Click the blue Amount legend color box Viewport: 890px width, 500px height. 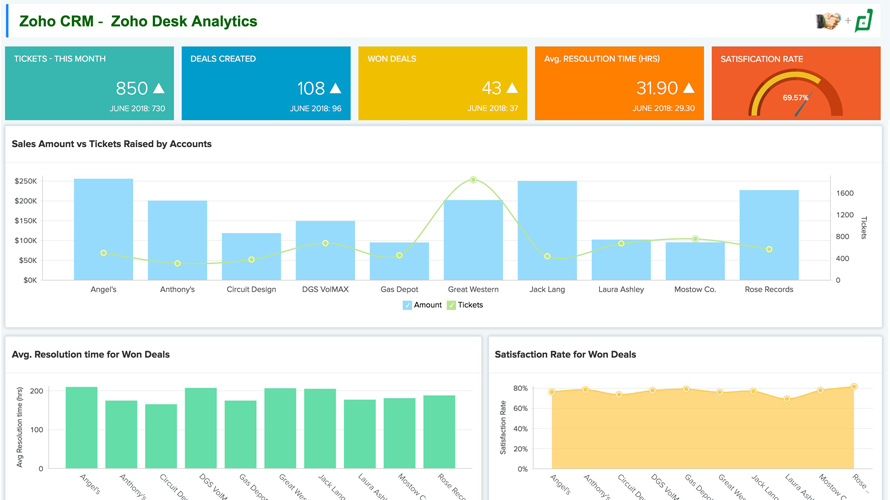click(407, 305)
